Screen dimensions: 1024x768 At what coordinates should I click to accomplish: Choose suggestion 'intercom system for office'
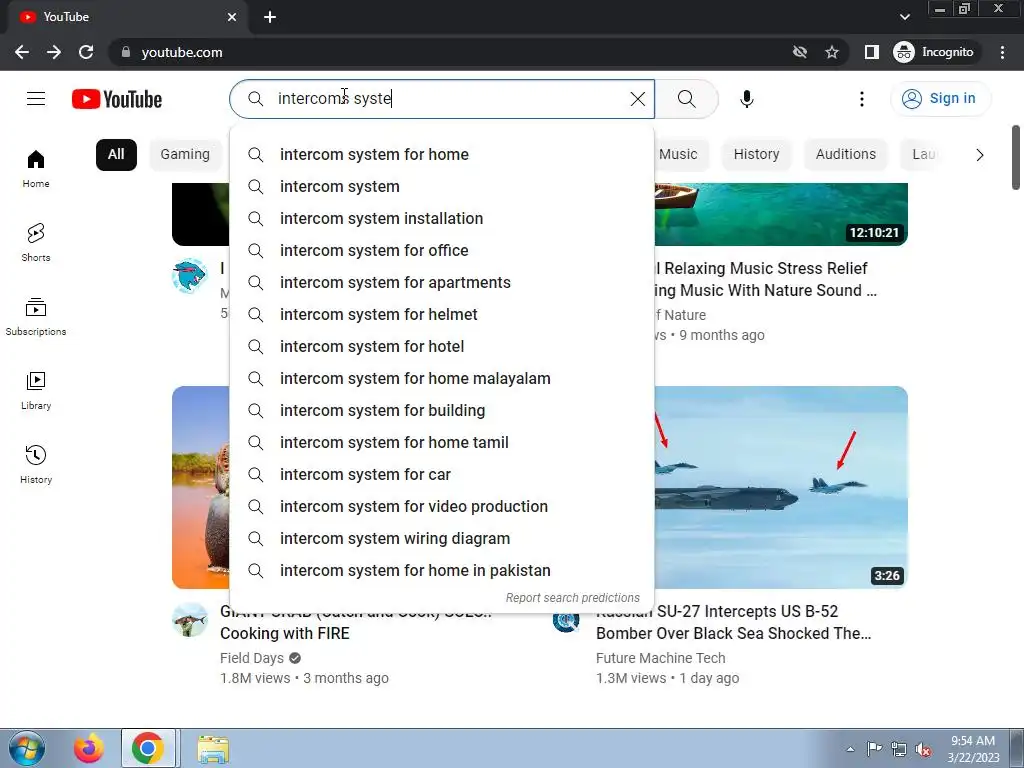click(441, 250)
